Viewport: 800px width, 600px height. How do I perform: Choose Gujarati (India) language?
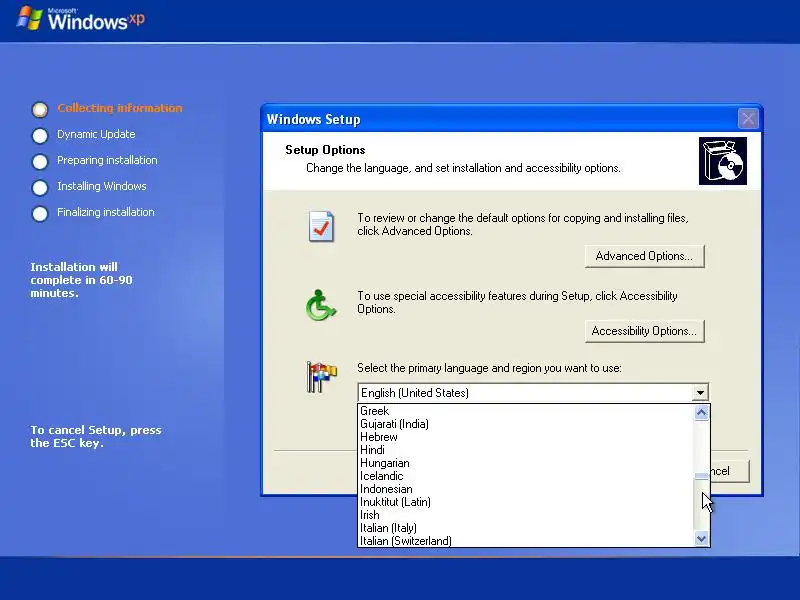coord(526,424)
